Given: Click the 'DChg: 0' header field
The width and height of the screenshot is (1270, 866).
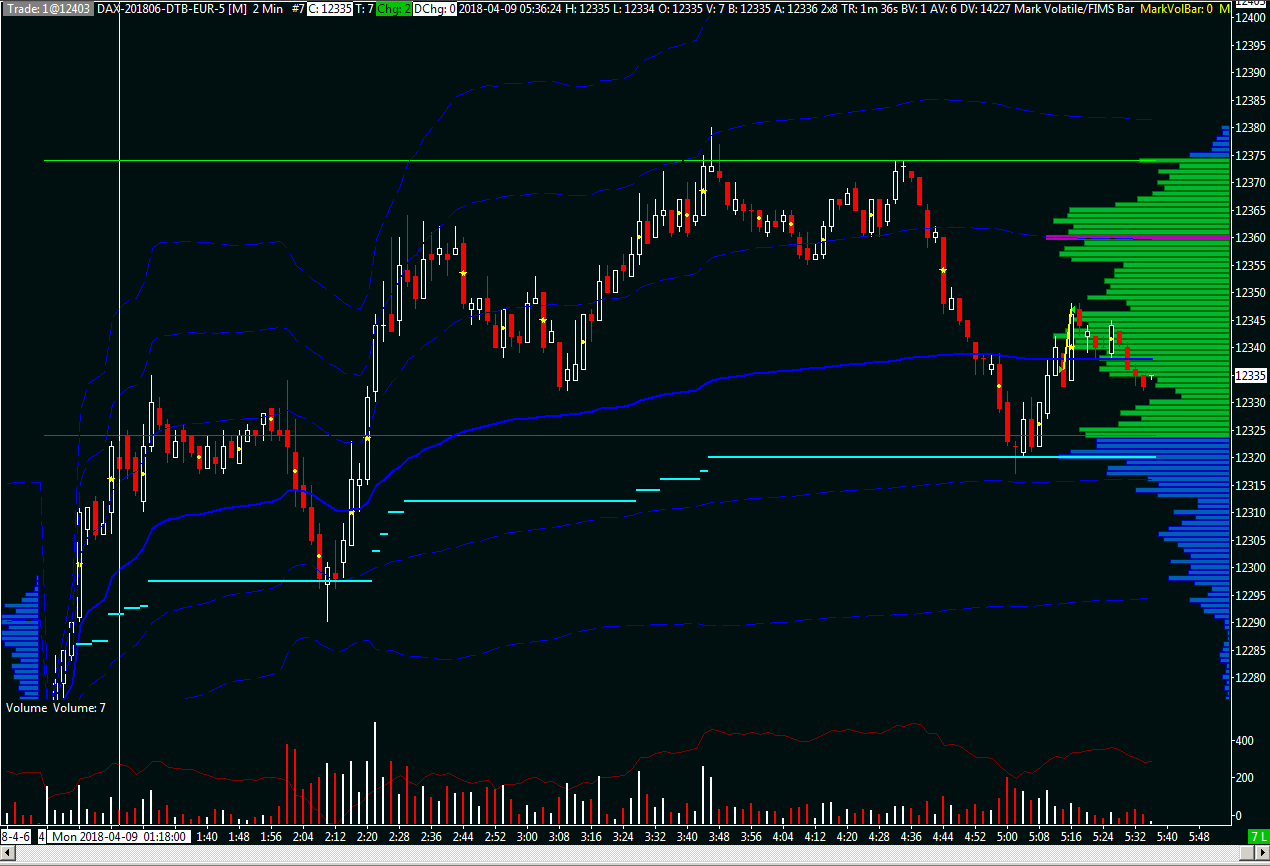Looking at the screenshot, I should [435, 8].
